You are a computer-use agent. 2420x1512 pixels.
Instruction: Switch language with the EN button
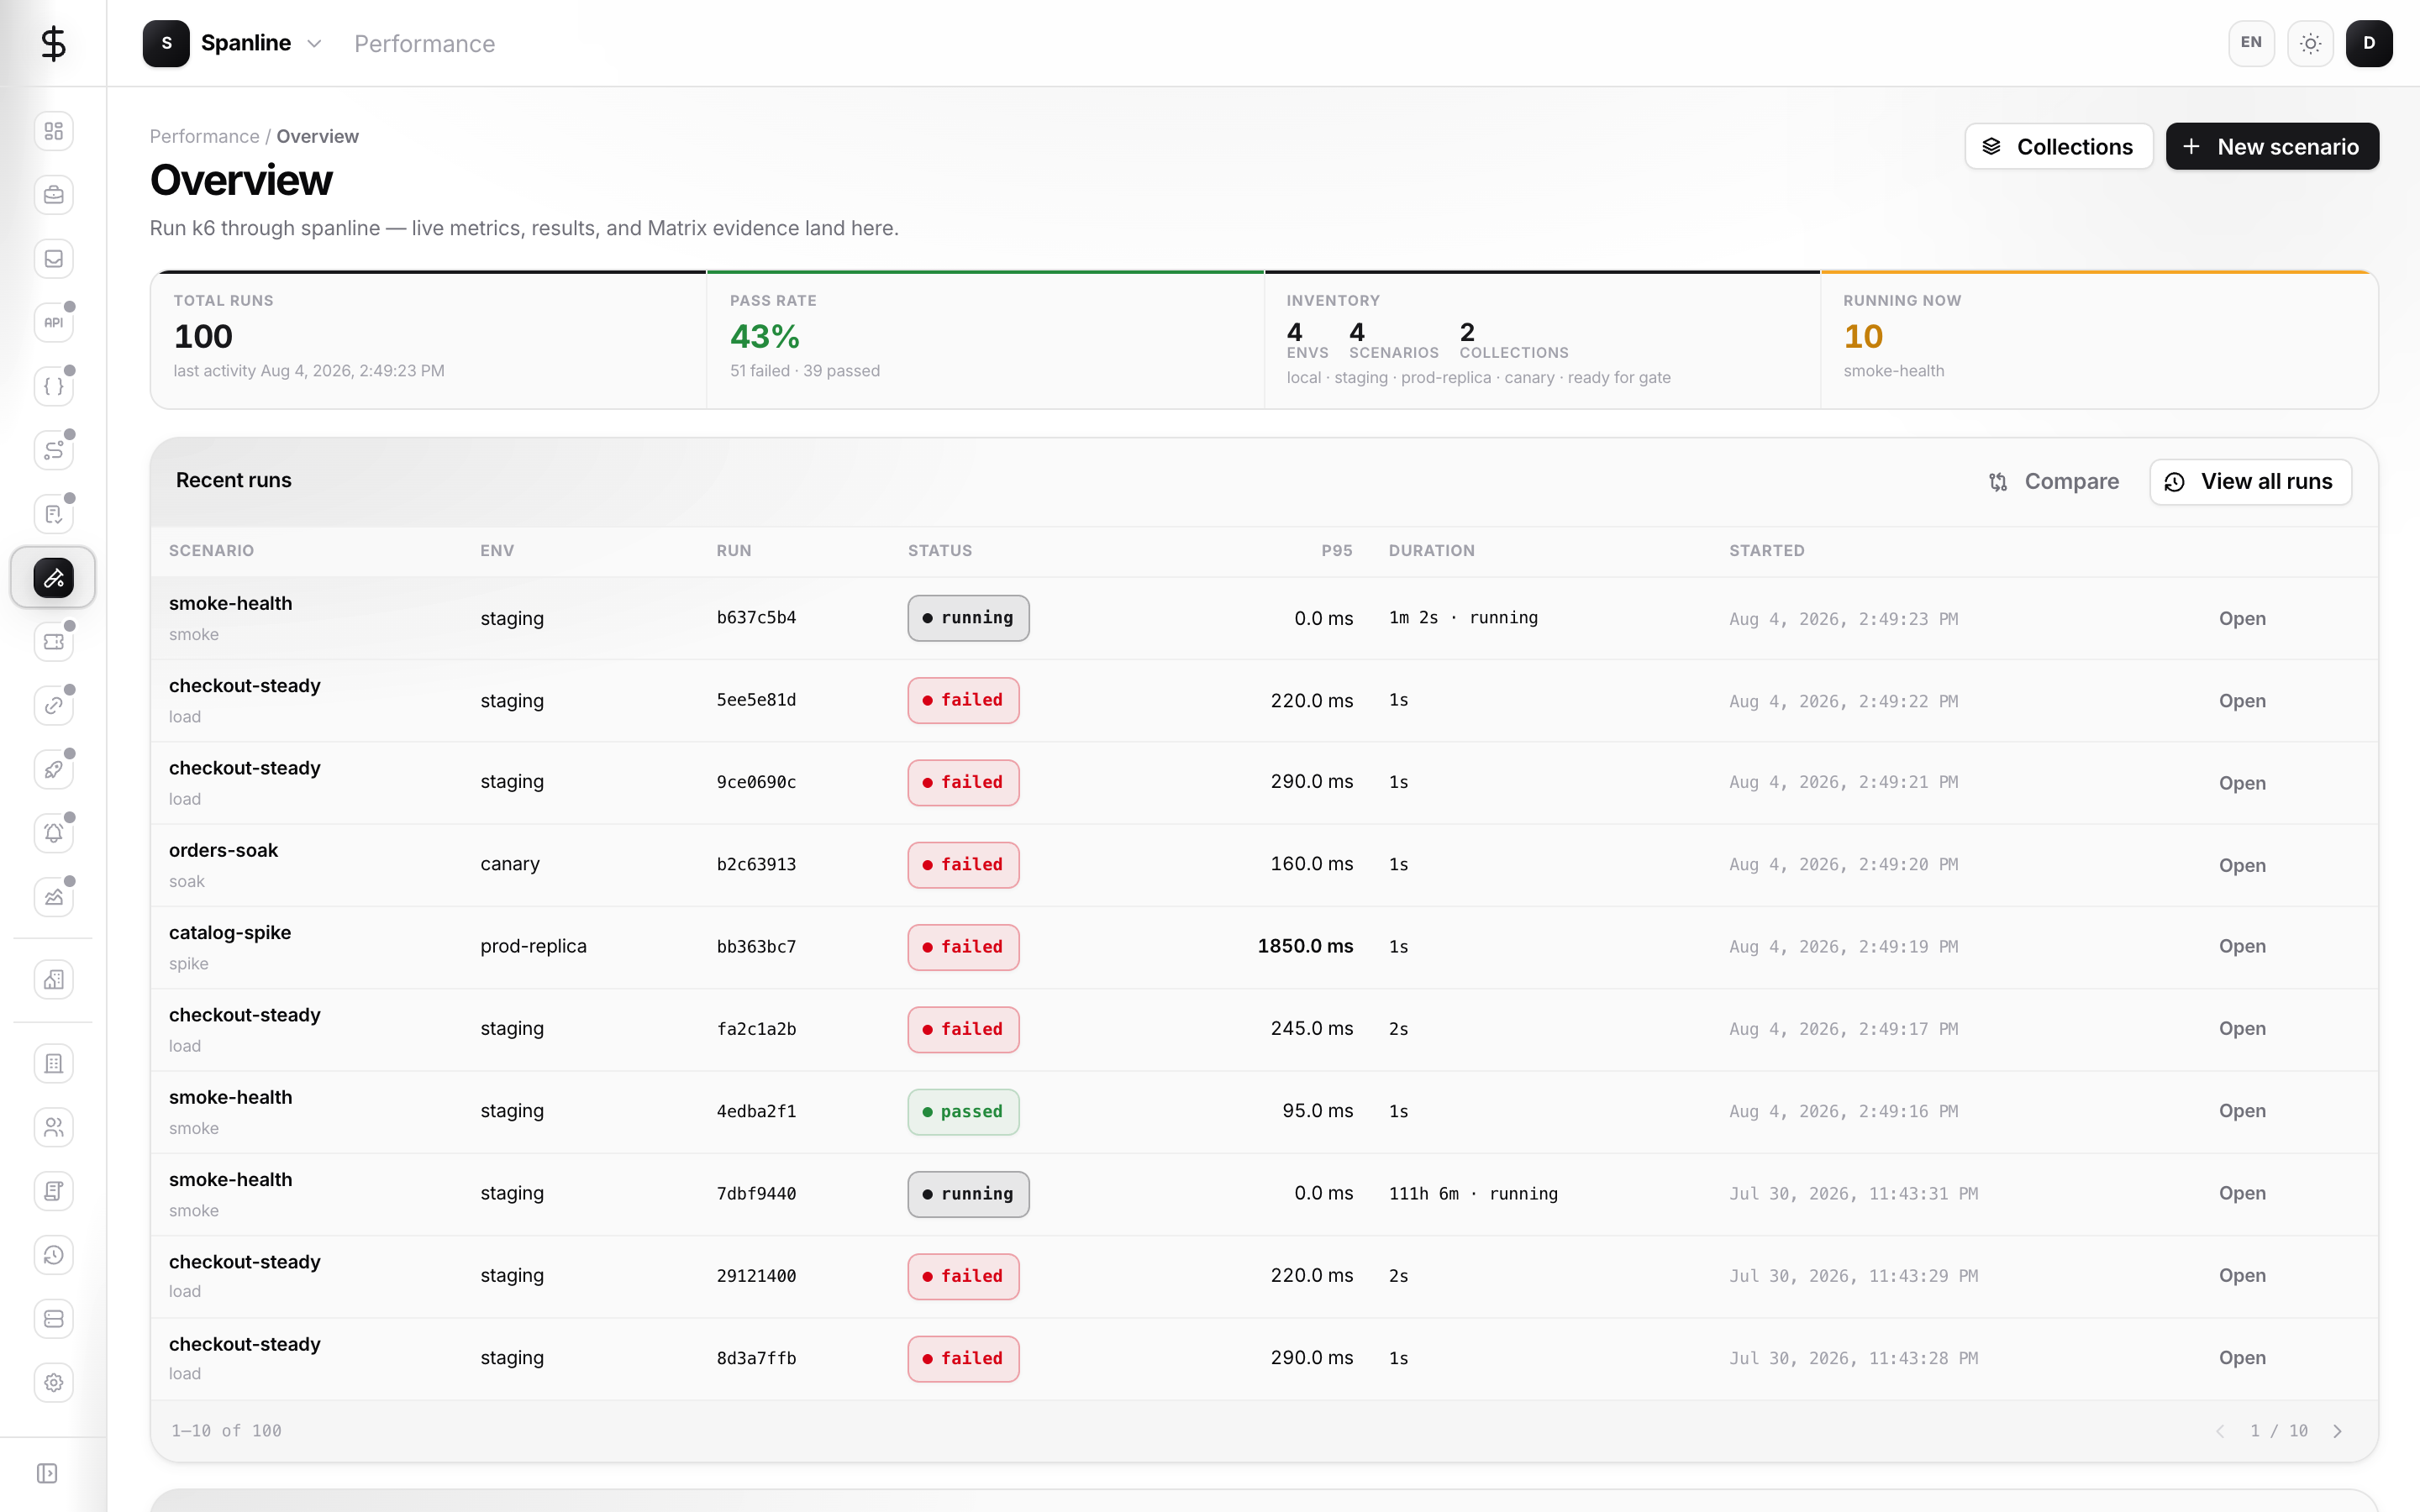(x=2251, y=43)
